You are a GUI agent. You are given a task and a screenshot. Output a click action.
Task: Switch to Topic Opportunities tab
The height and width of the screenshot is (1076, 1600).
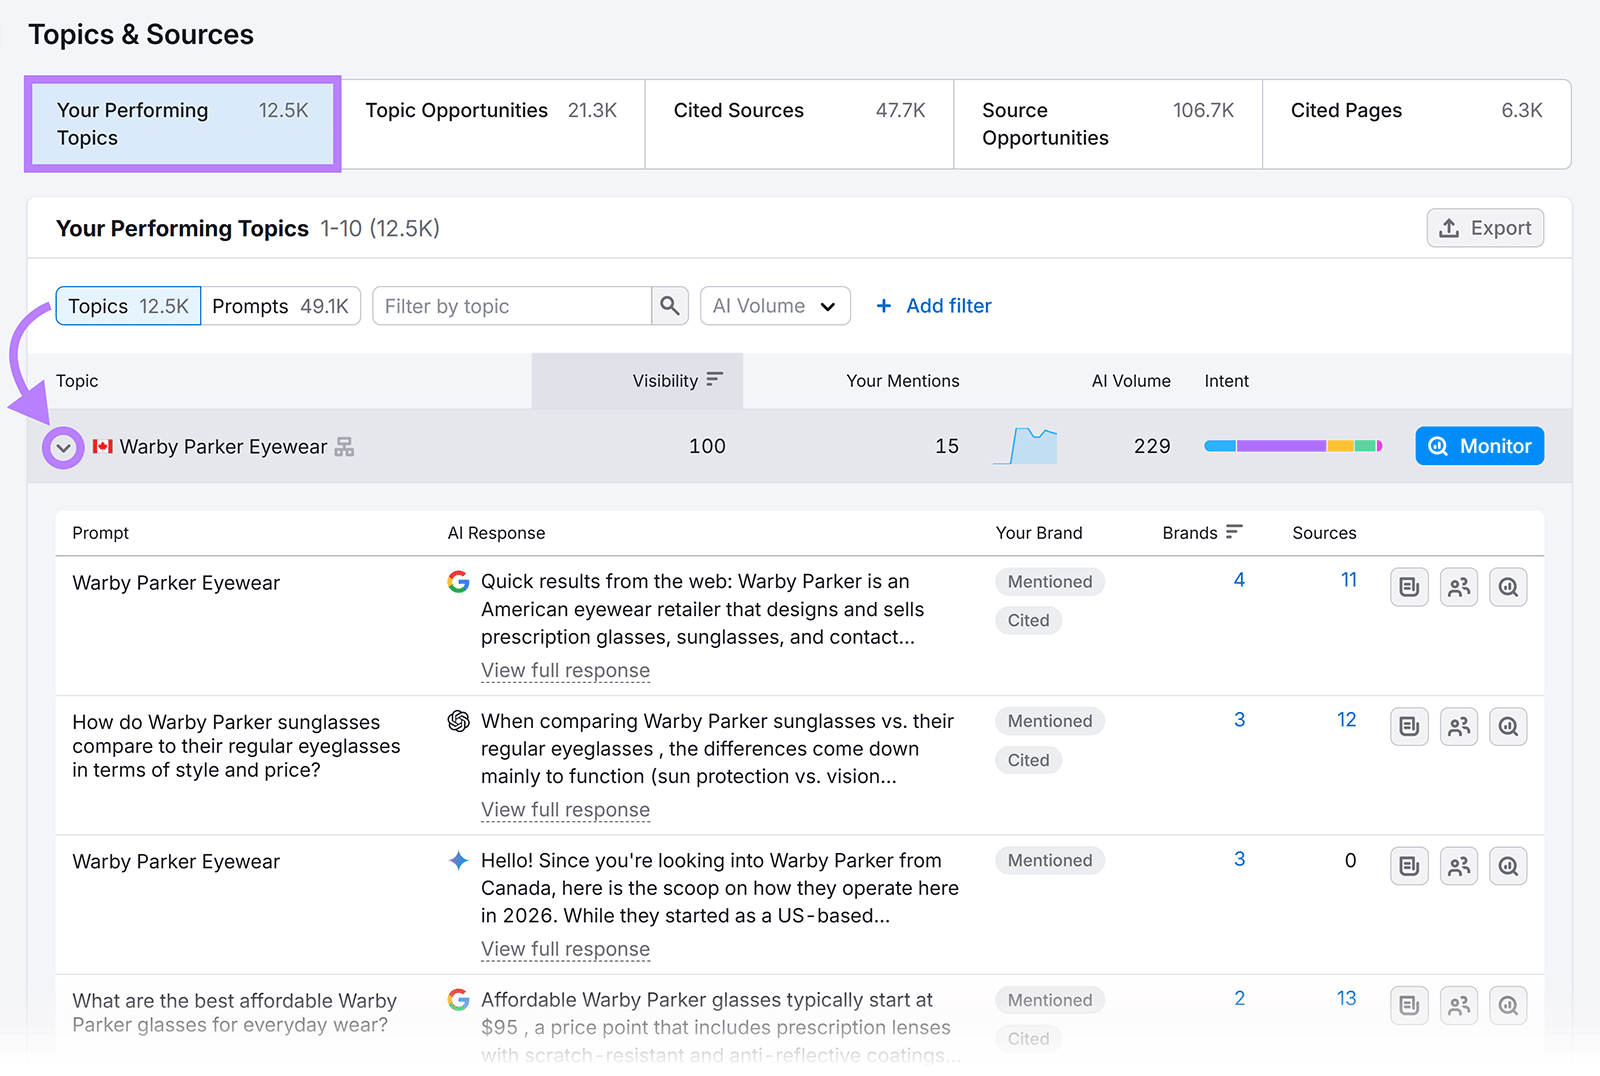(491, 124)
